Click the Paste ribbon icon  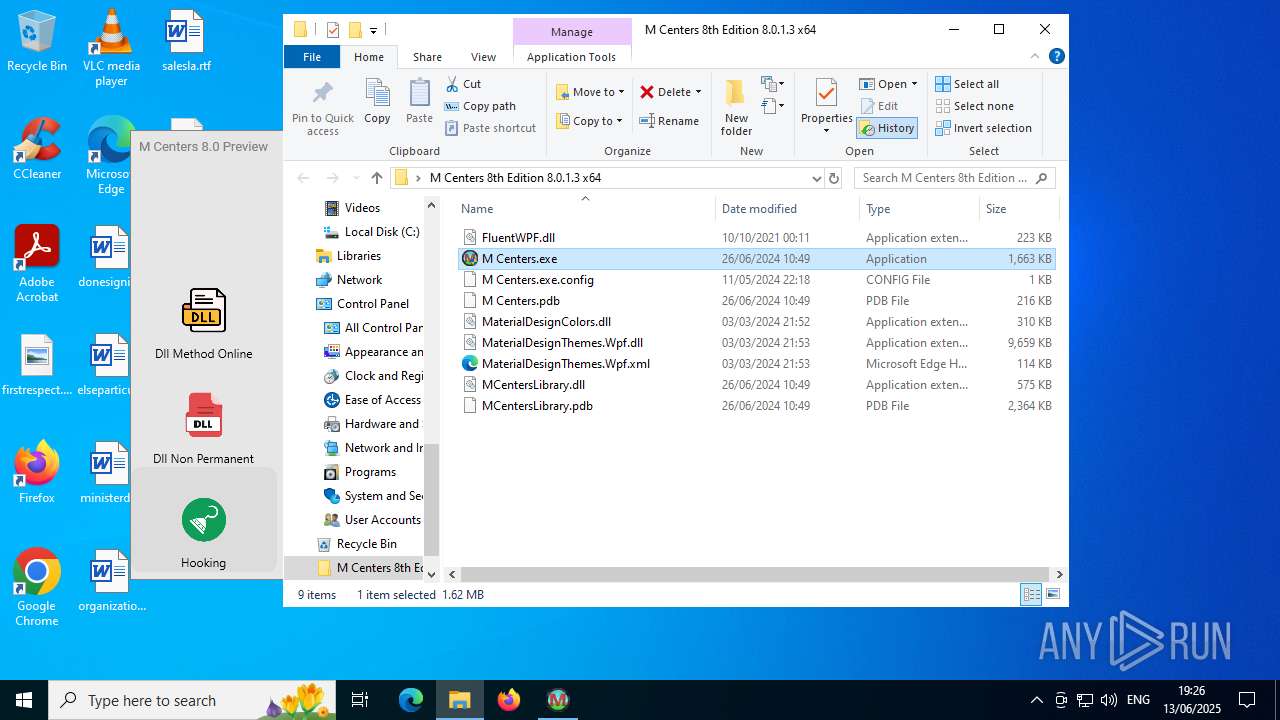point(419,102)
